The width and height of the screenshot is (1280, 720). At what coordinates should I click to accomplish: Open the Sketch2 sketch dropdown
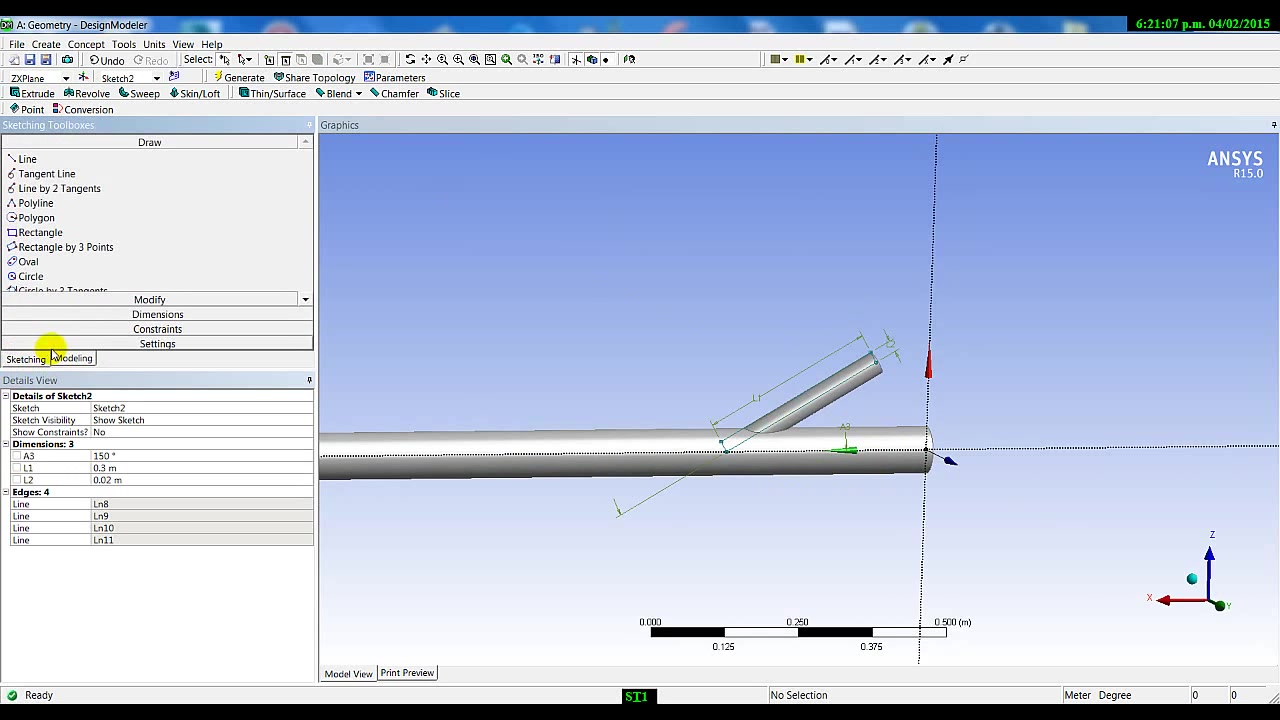point(157,78)
